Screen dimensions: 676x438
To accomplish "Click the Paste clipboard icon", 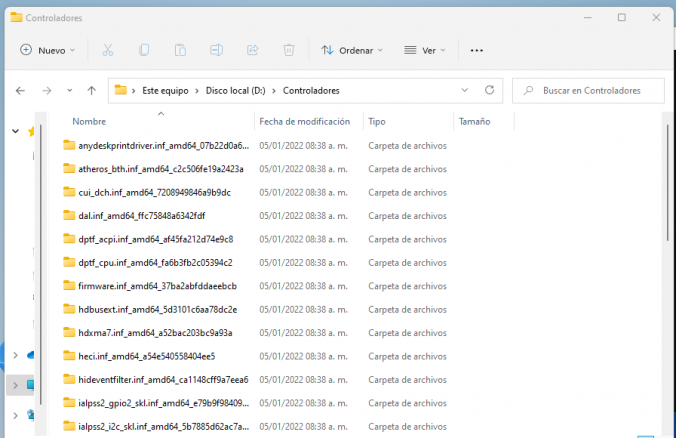I will (180, 50).
